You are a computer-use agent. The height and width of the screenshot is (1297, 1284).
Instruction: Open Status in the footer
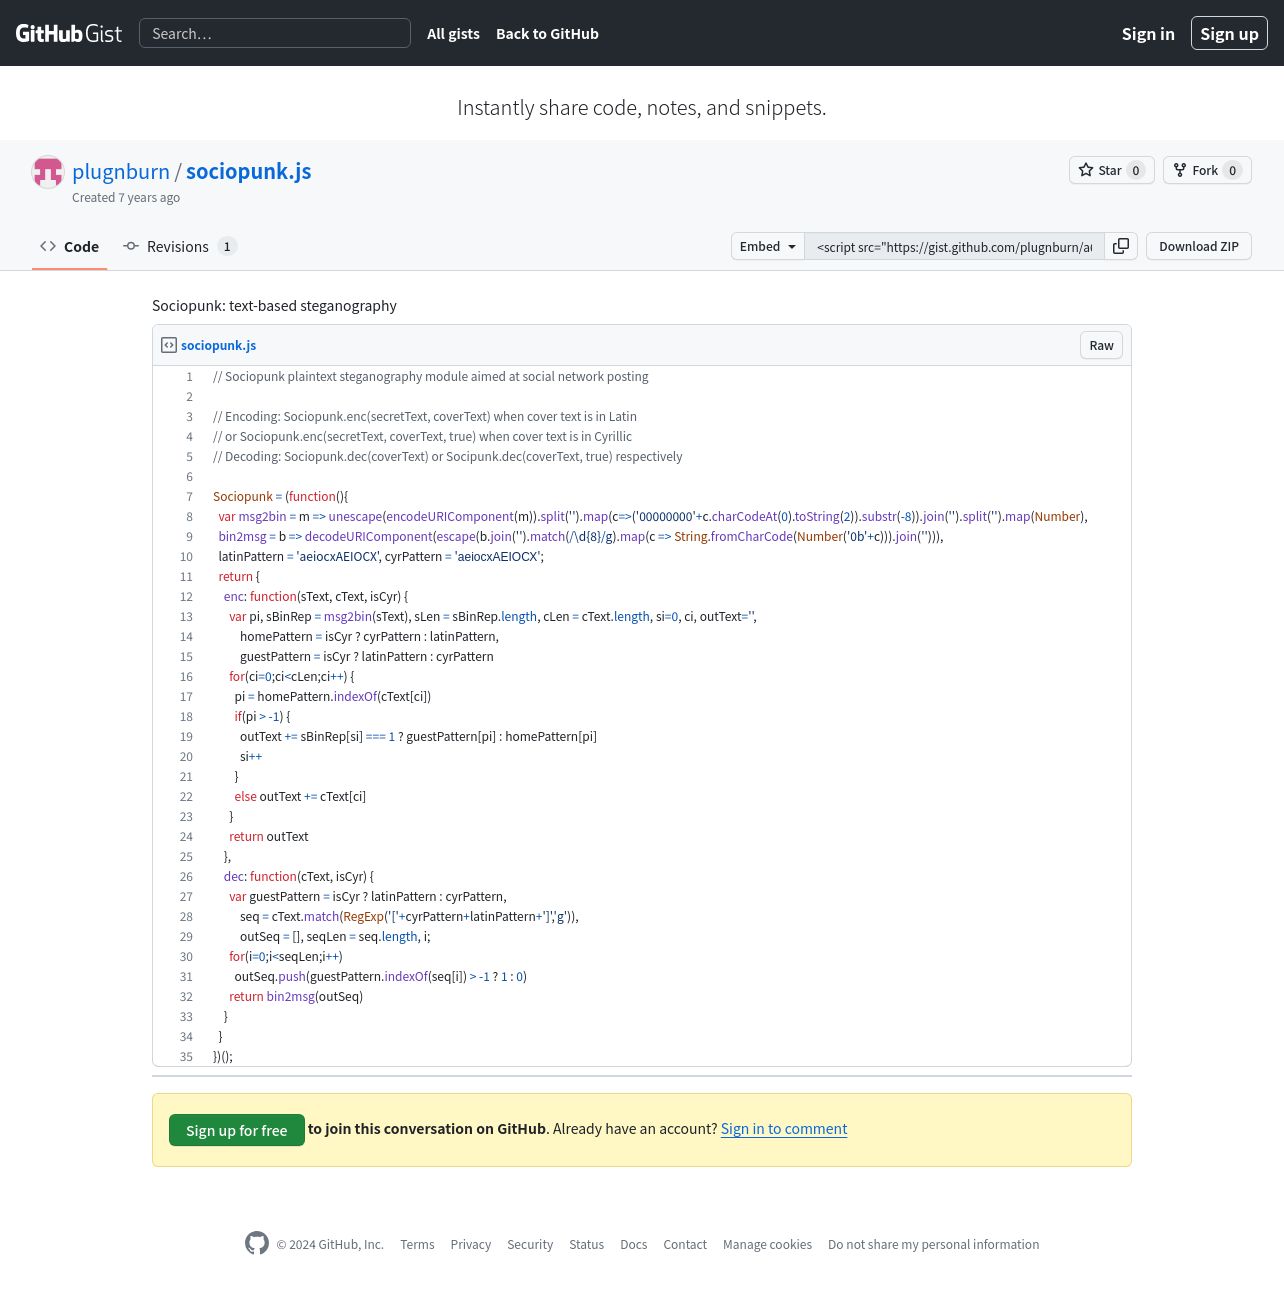[586, 1244]
